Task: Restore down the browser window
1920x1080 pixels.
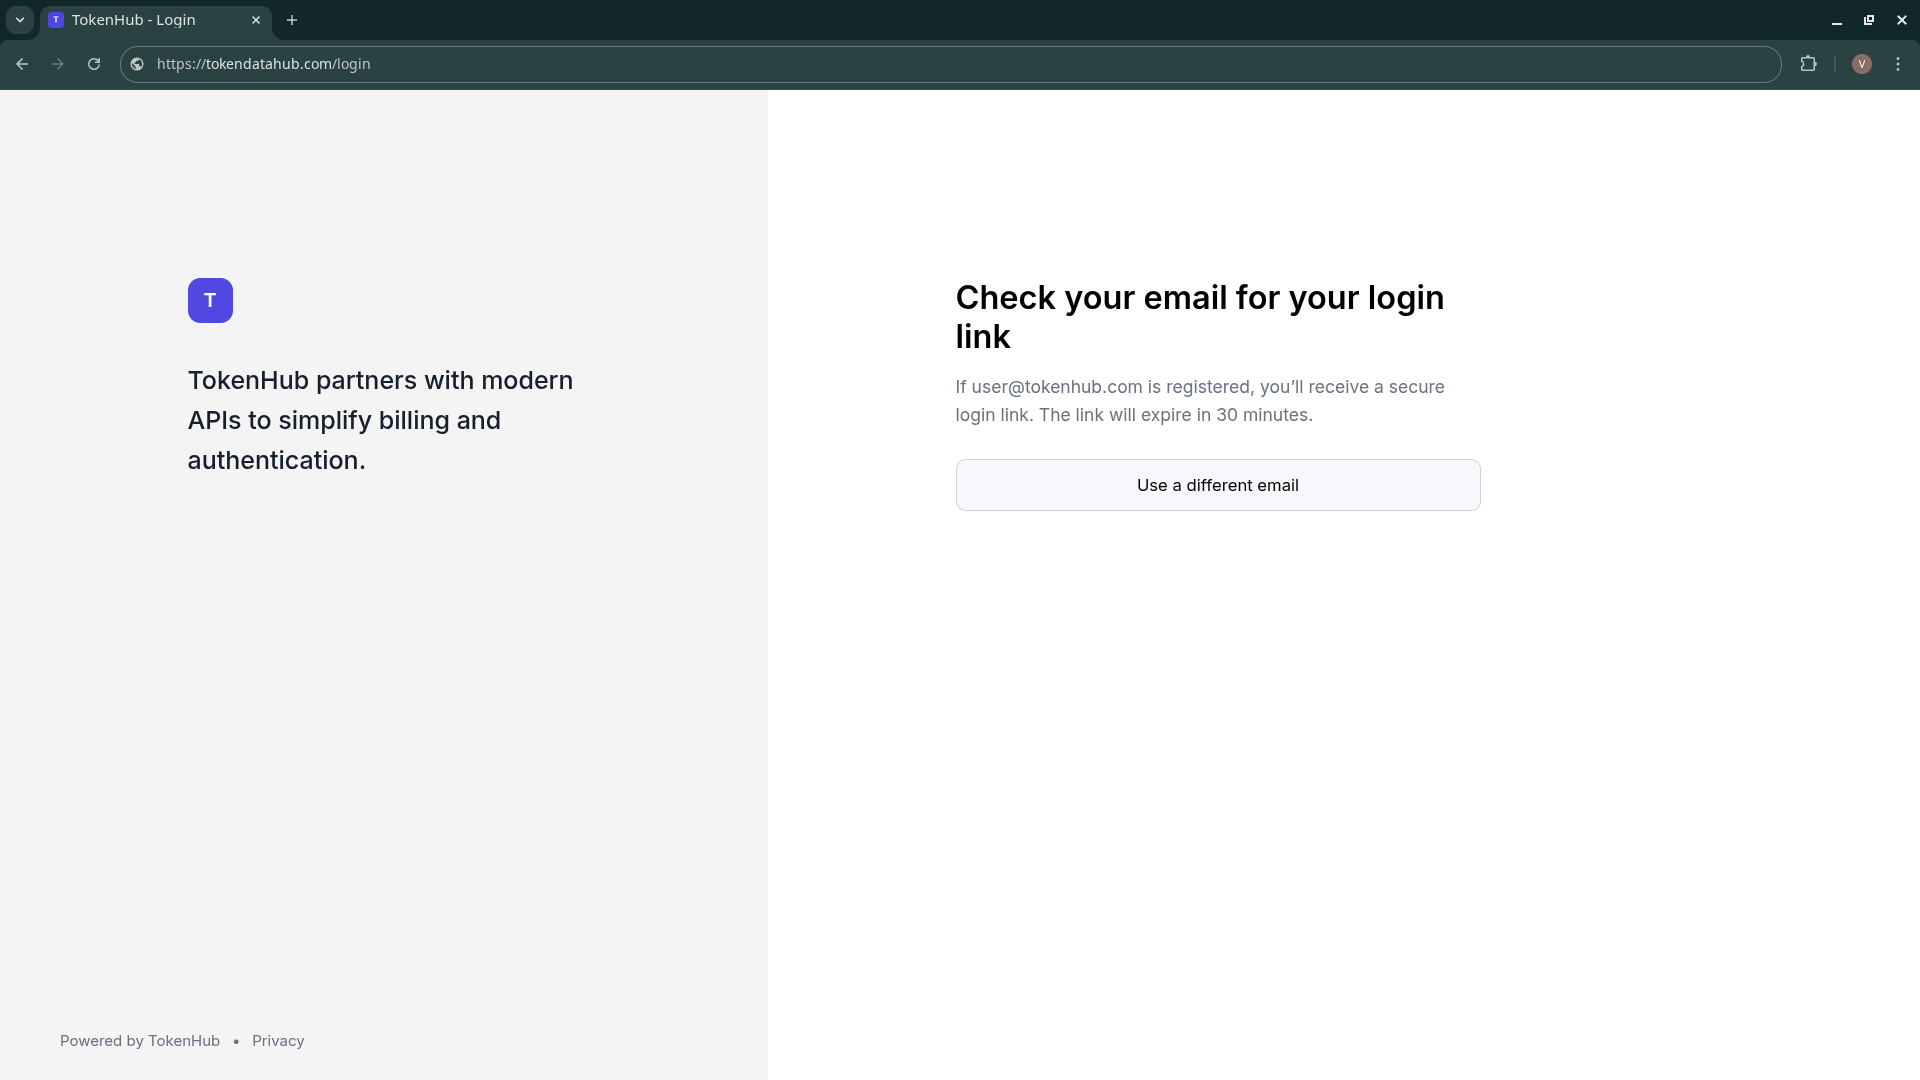Action: 1869,20
